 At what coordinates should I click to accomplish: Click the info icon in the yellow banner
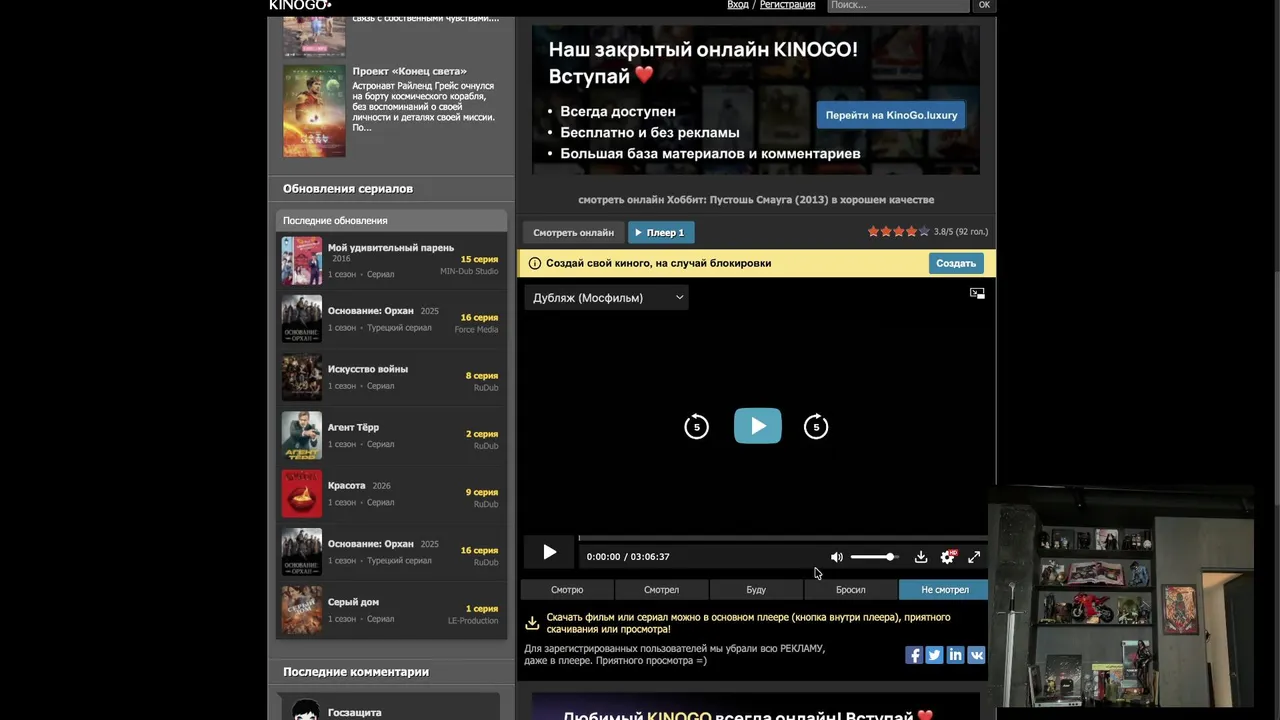[x=534, y=263]
